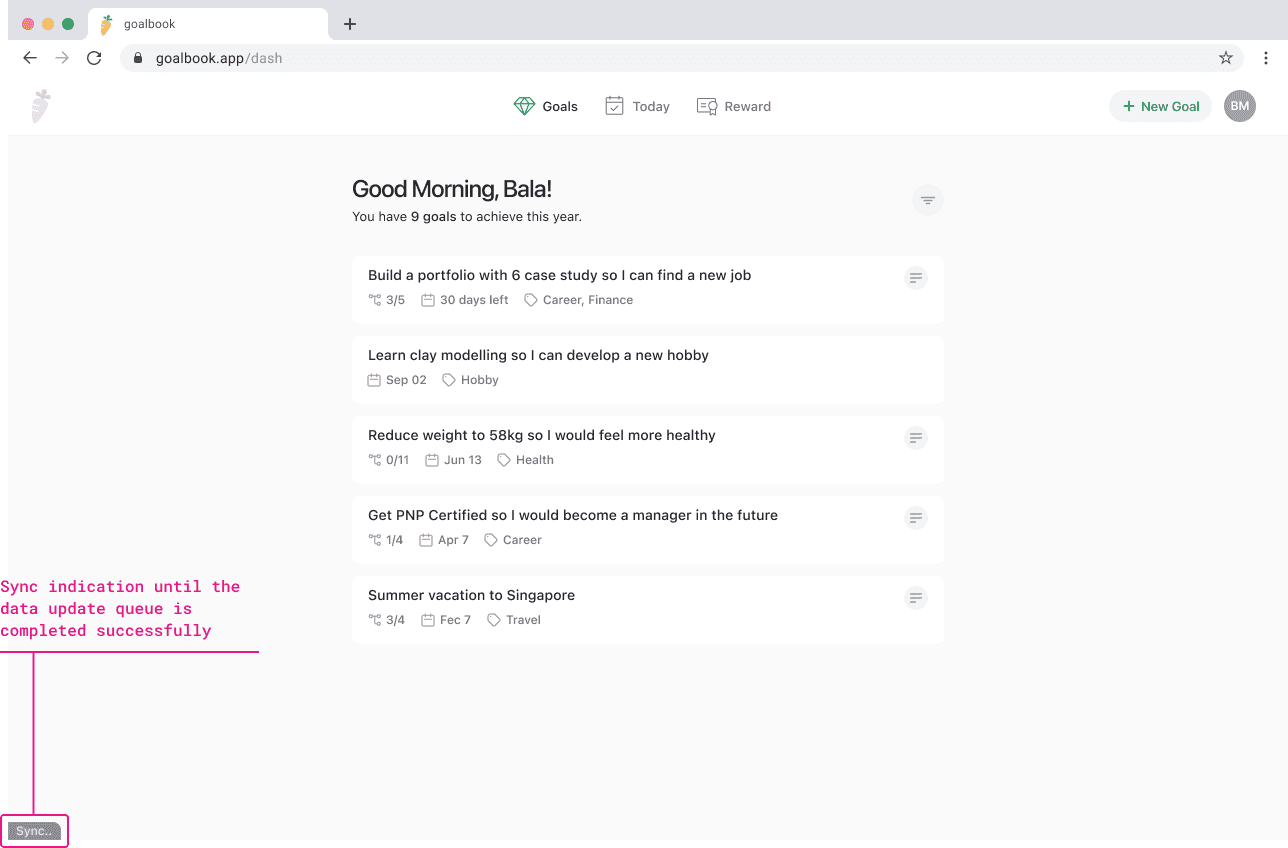Click the 3/5 progress indicator on the portfolio goal
The width and height of the screenshot is (1288, 848).
(386, 299)
